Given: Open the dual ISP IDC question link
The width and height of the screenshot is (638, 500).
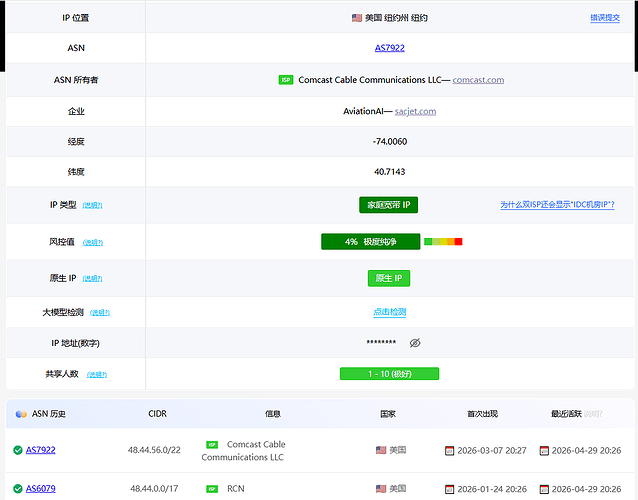Looking at the screenshot, I should click(557, 205).
